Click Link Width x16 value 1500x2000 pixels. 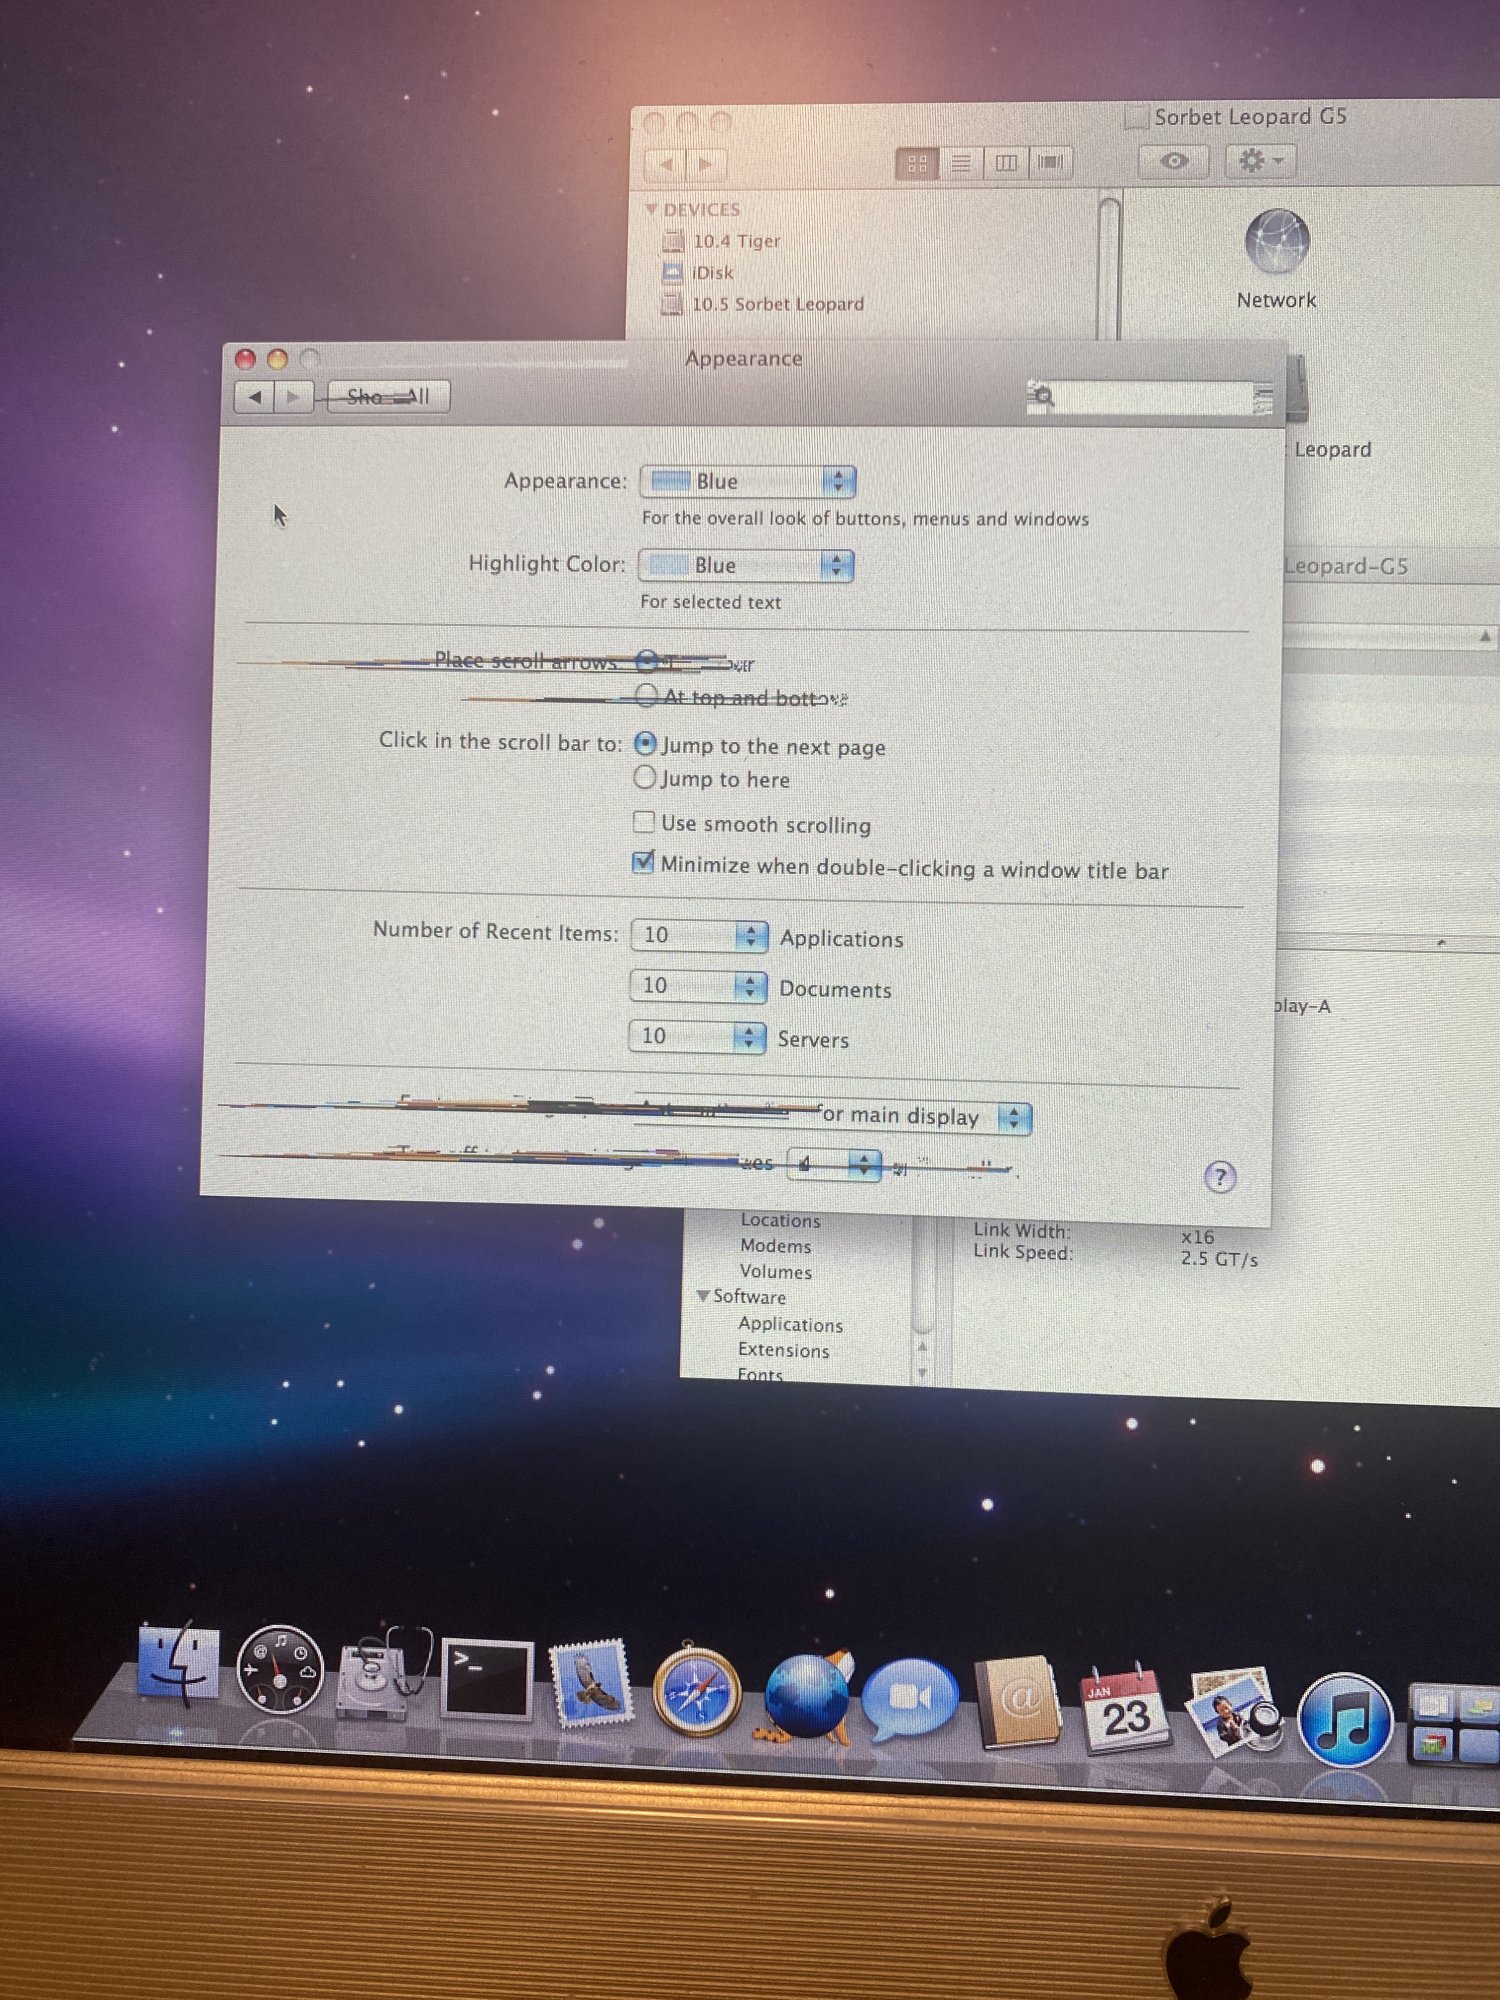click(1197, 1237)
